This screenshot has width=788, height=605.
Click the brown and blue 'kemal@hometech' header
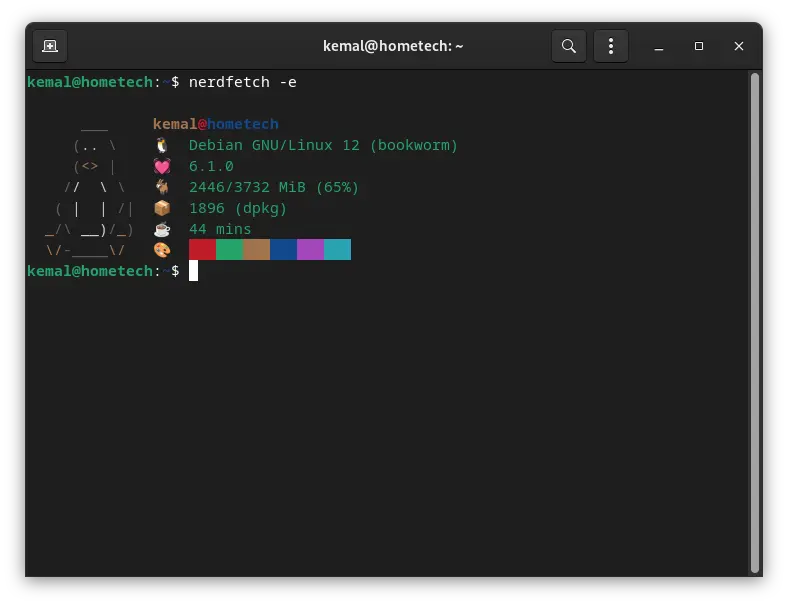pyautogui.click(x=216, y=124)
